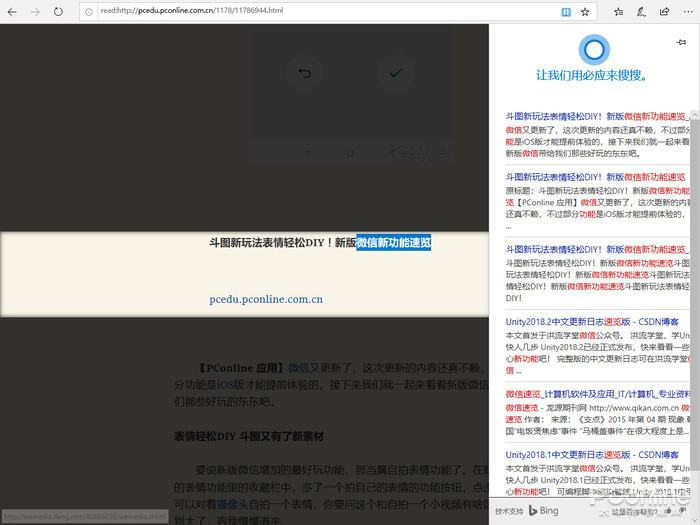700x525 pixels.
Task: Click the 让我们用必应来搜搜 heading
Action: (x=592, y=75)
